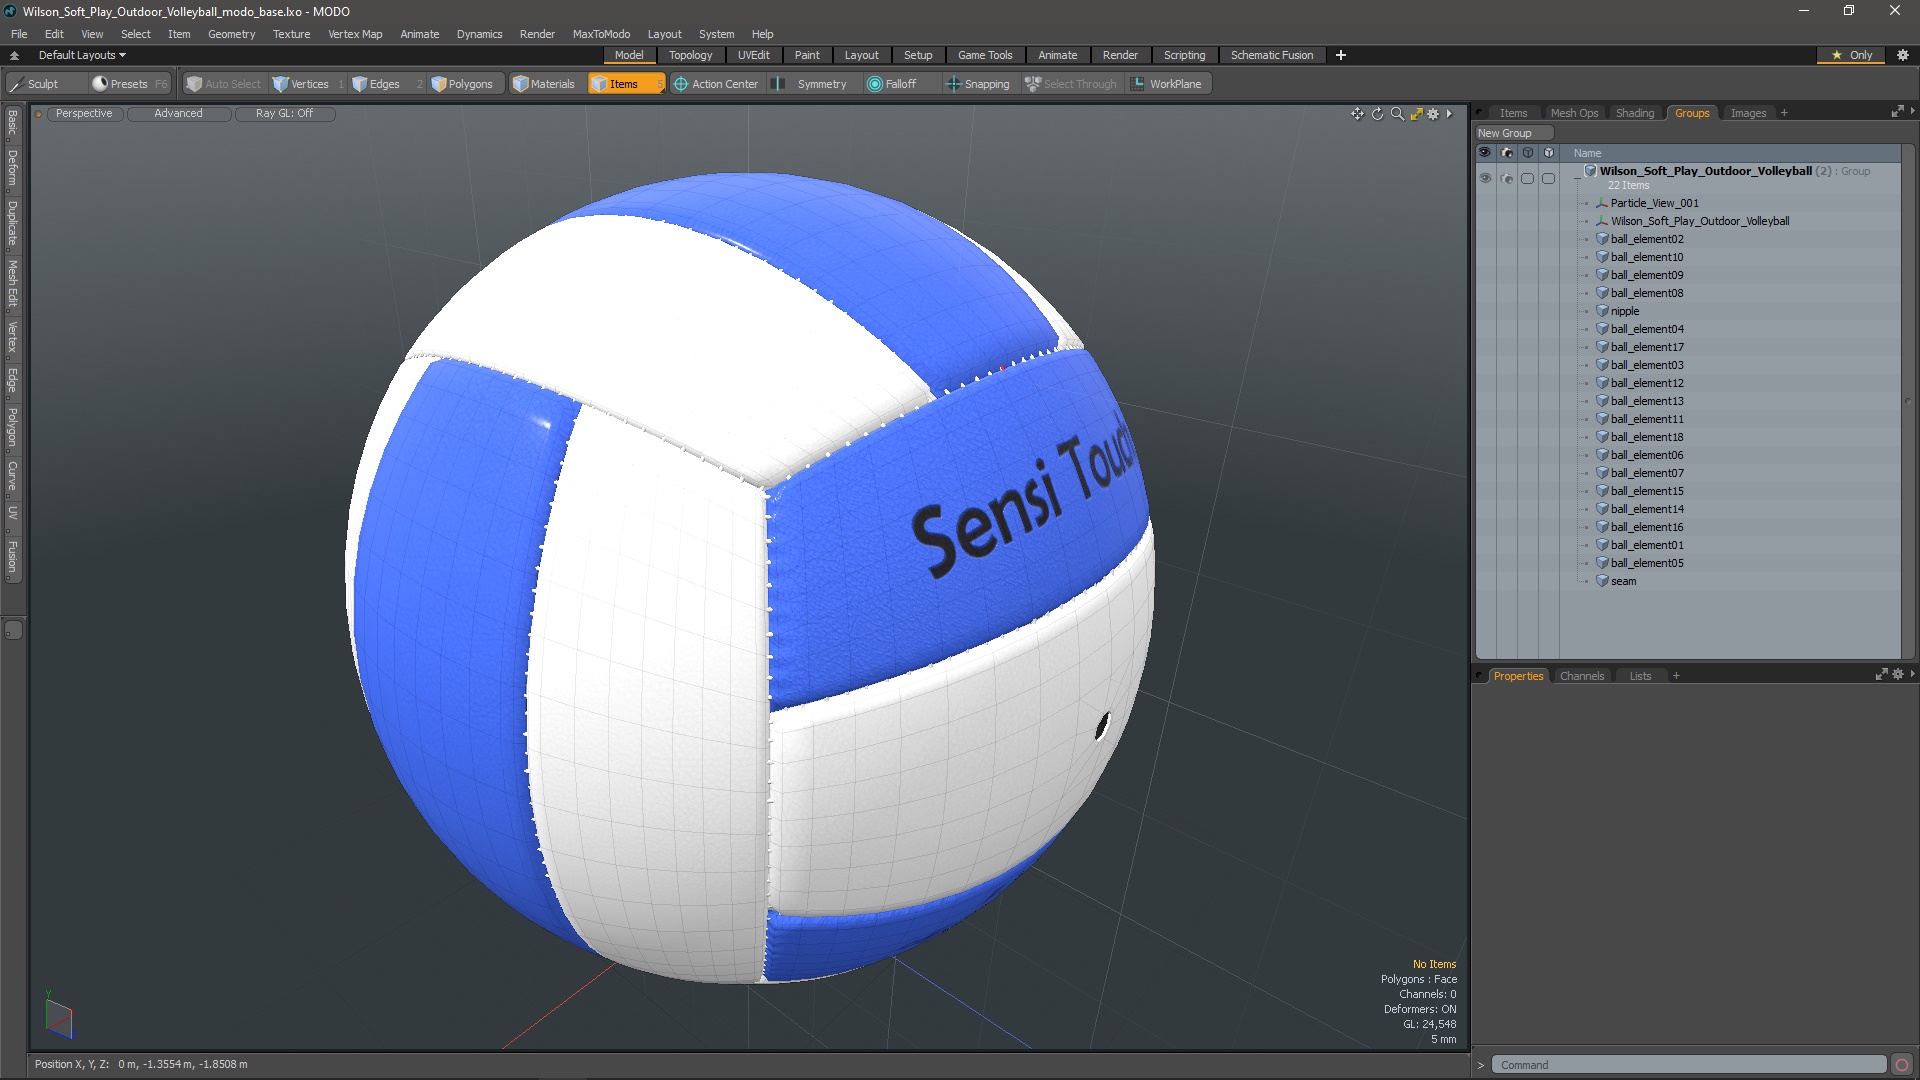
Task: Open the Default Layouts dropdown
Action: coord(82,55)
